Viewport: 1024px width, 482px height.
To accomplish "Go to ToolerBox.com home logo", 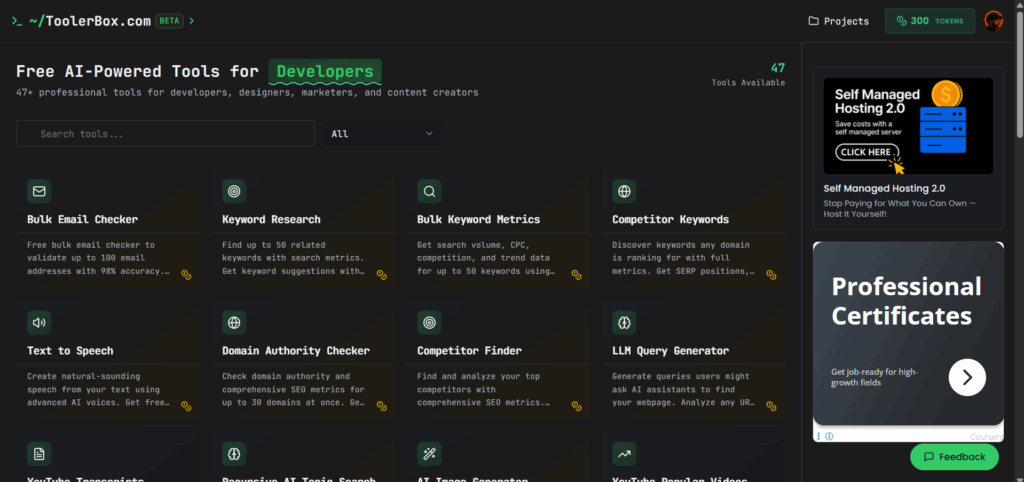I will click(88, 20).
